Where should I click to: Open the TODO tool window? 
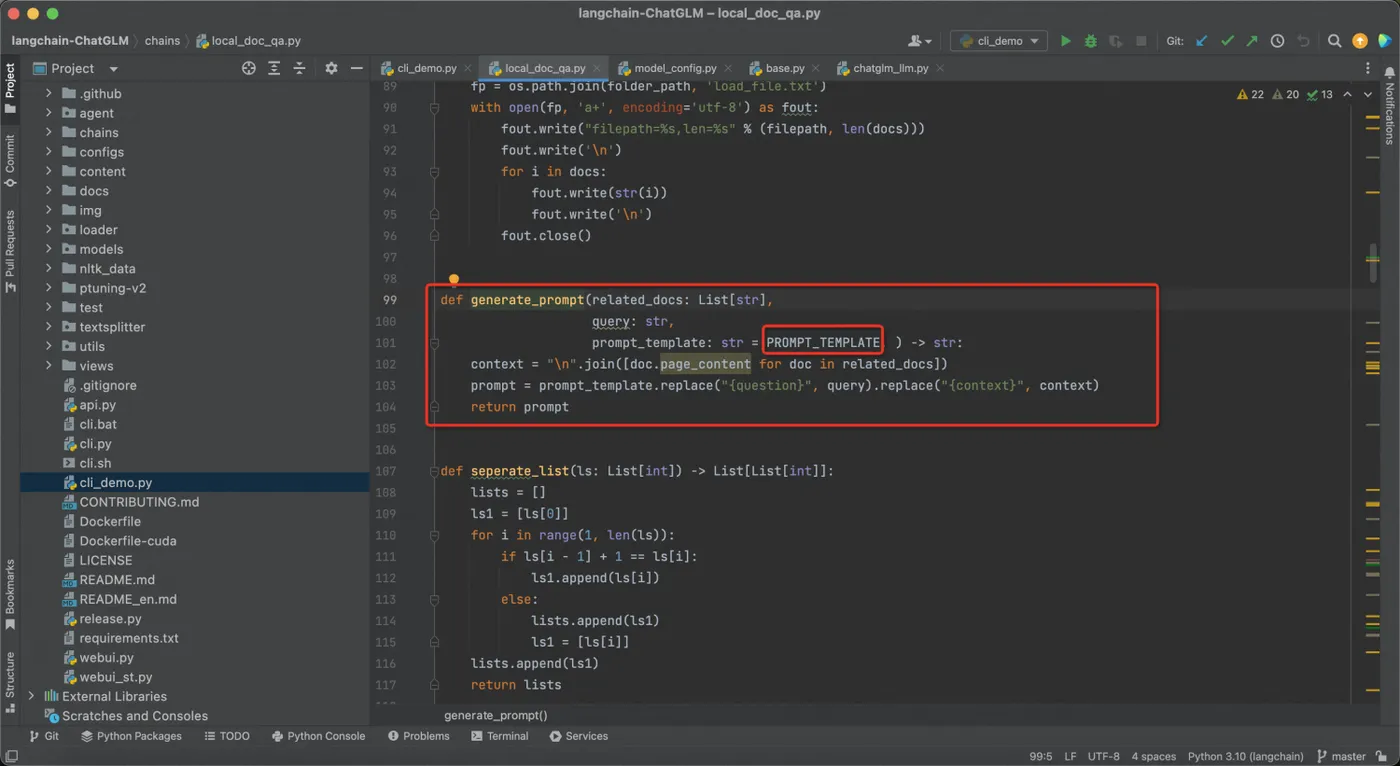pos(227,736)
